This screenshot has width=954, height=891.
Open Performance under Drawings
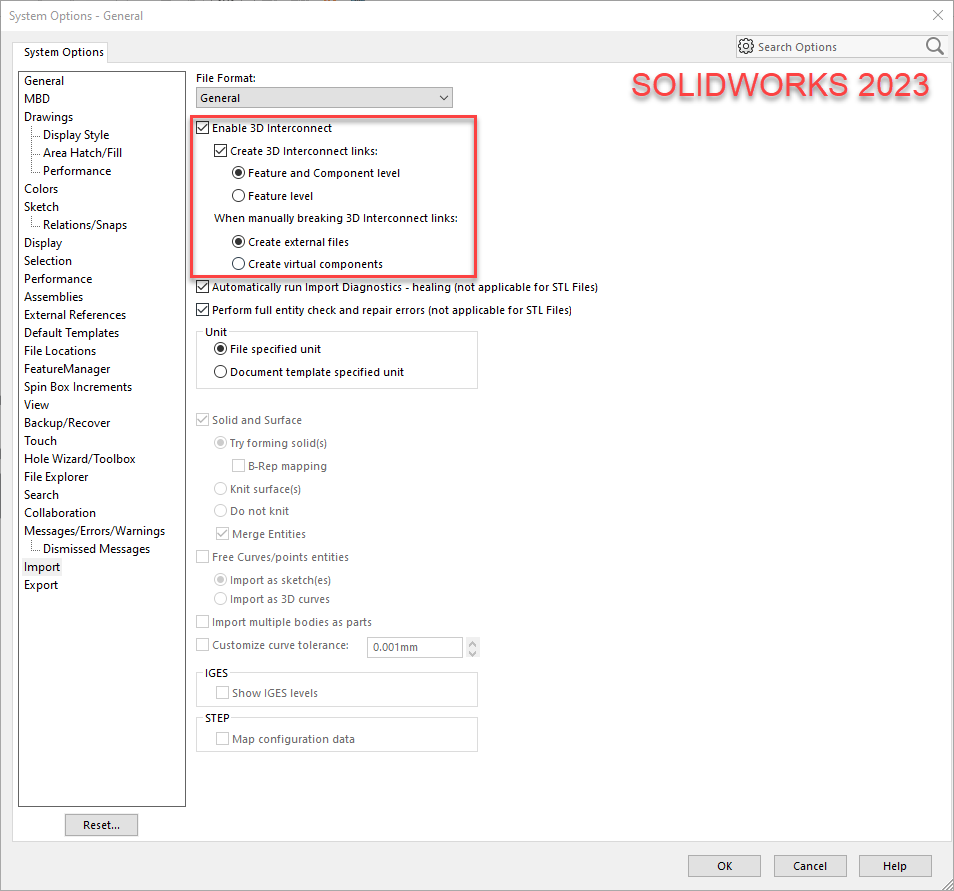tap(77, 171)
